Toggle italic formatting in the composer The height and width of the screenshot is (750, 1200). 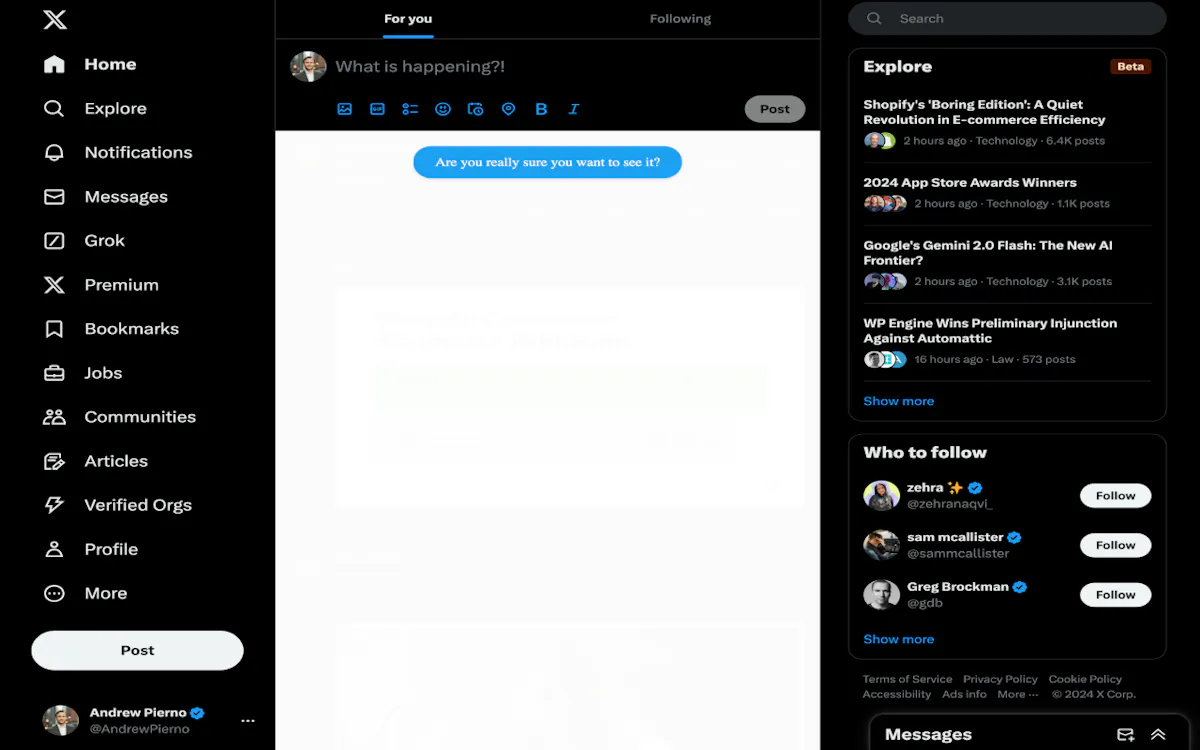pyautogui.click(x=574, y=109)
